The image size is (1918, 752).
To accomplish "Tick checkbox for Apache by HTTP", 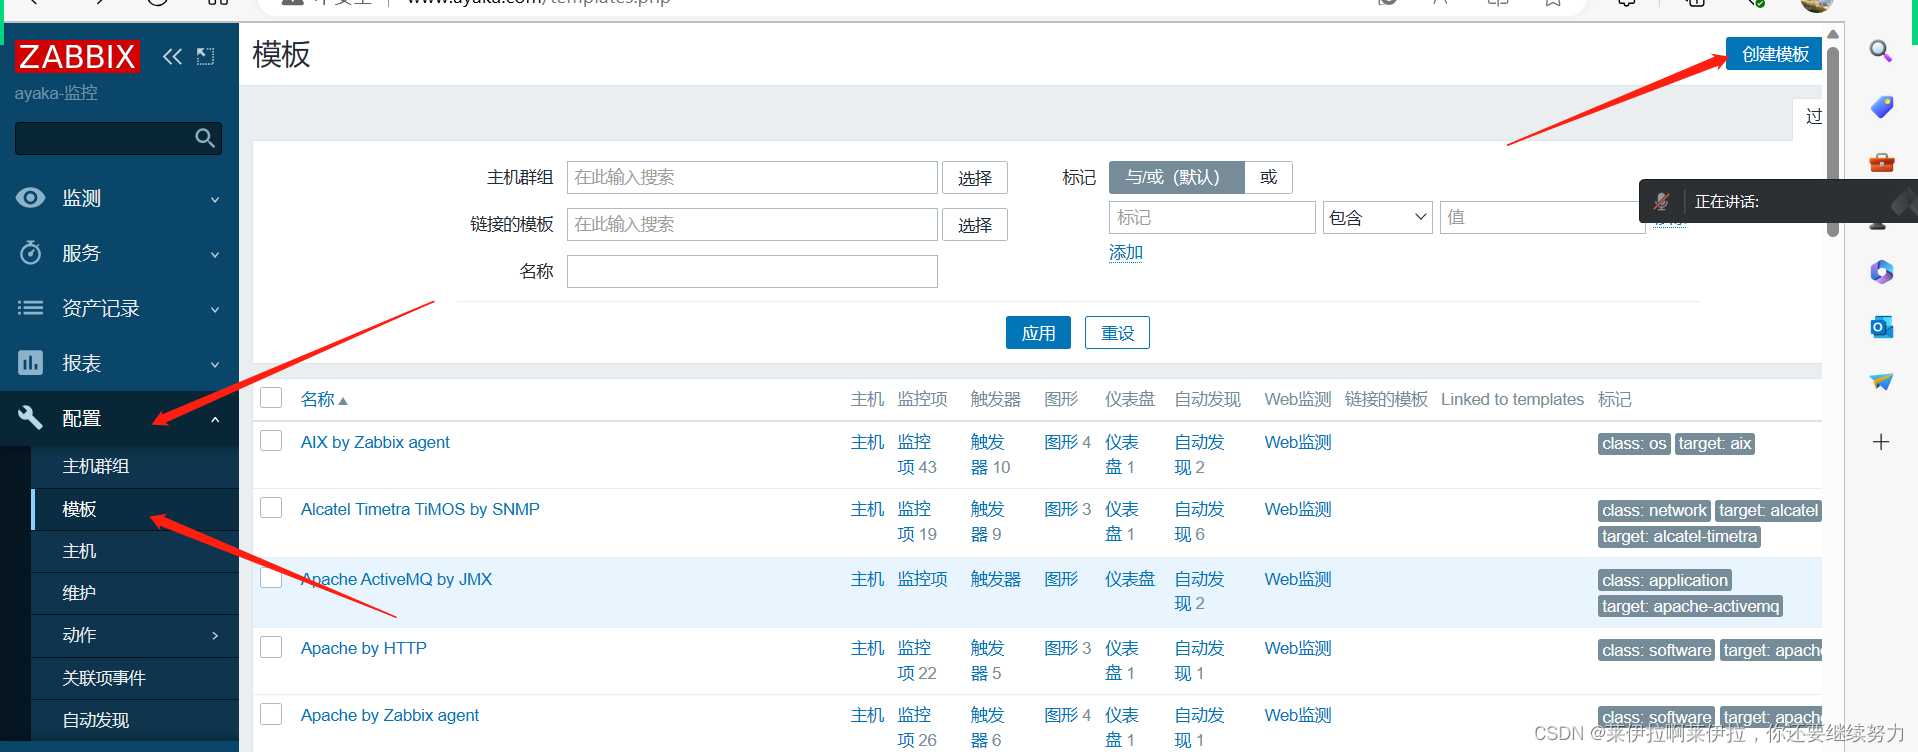I will pos(271,647).
